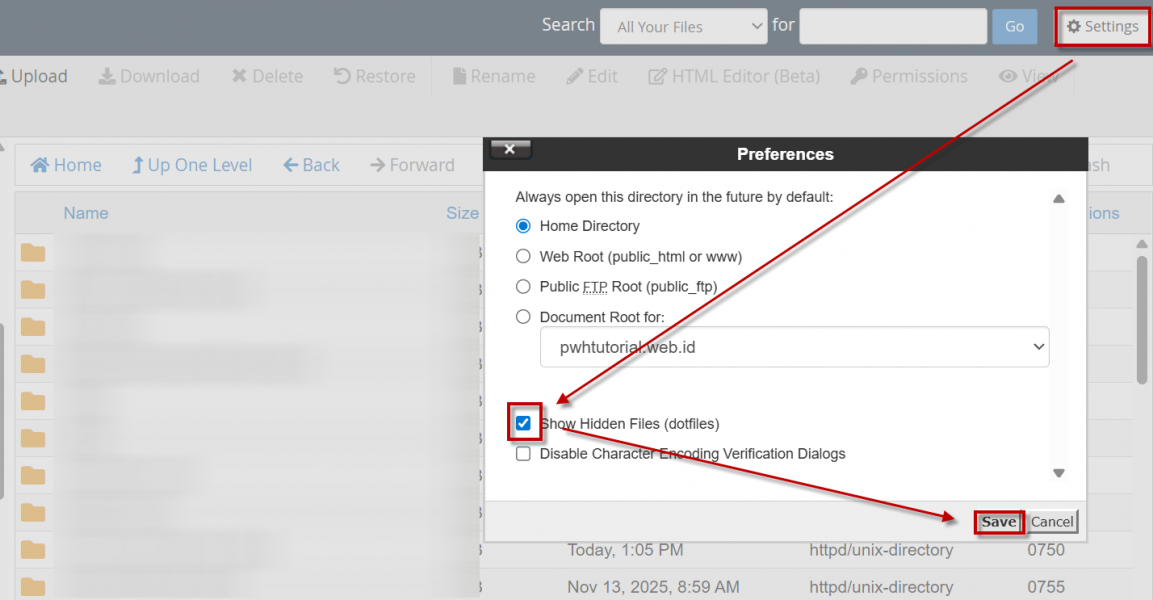This screenshot has height=600, width=1153.
Task: Cancel the Preferences dialog
Action: click(x=1052, y=521)
